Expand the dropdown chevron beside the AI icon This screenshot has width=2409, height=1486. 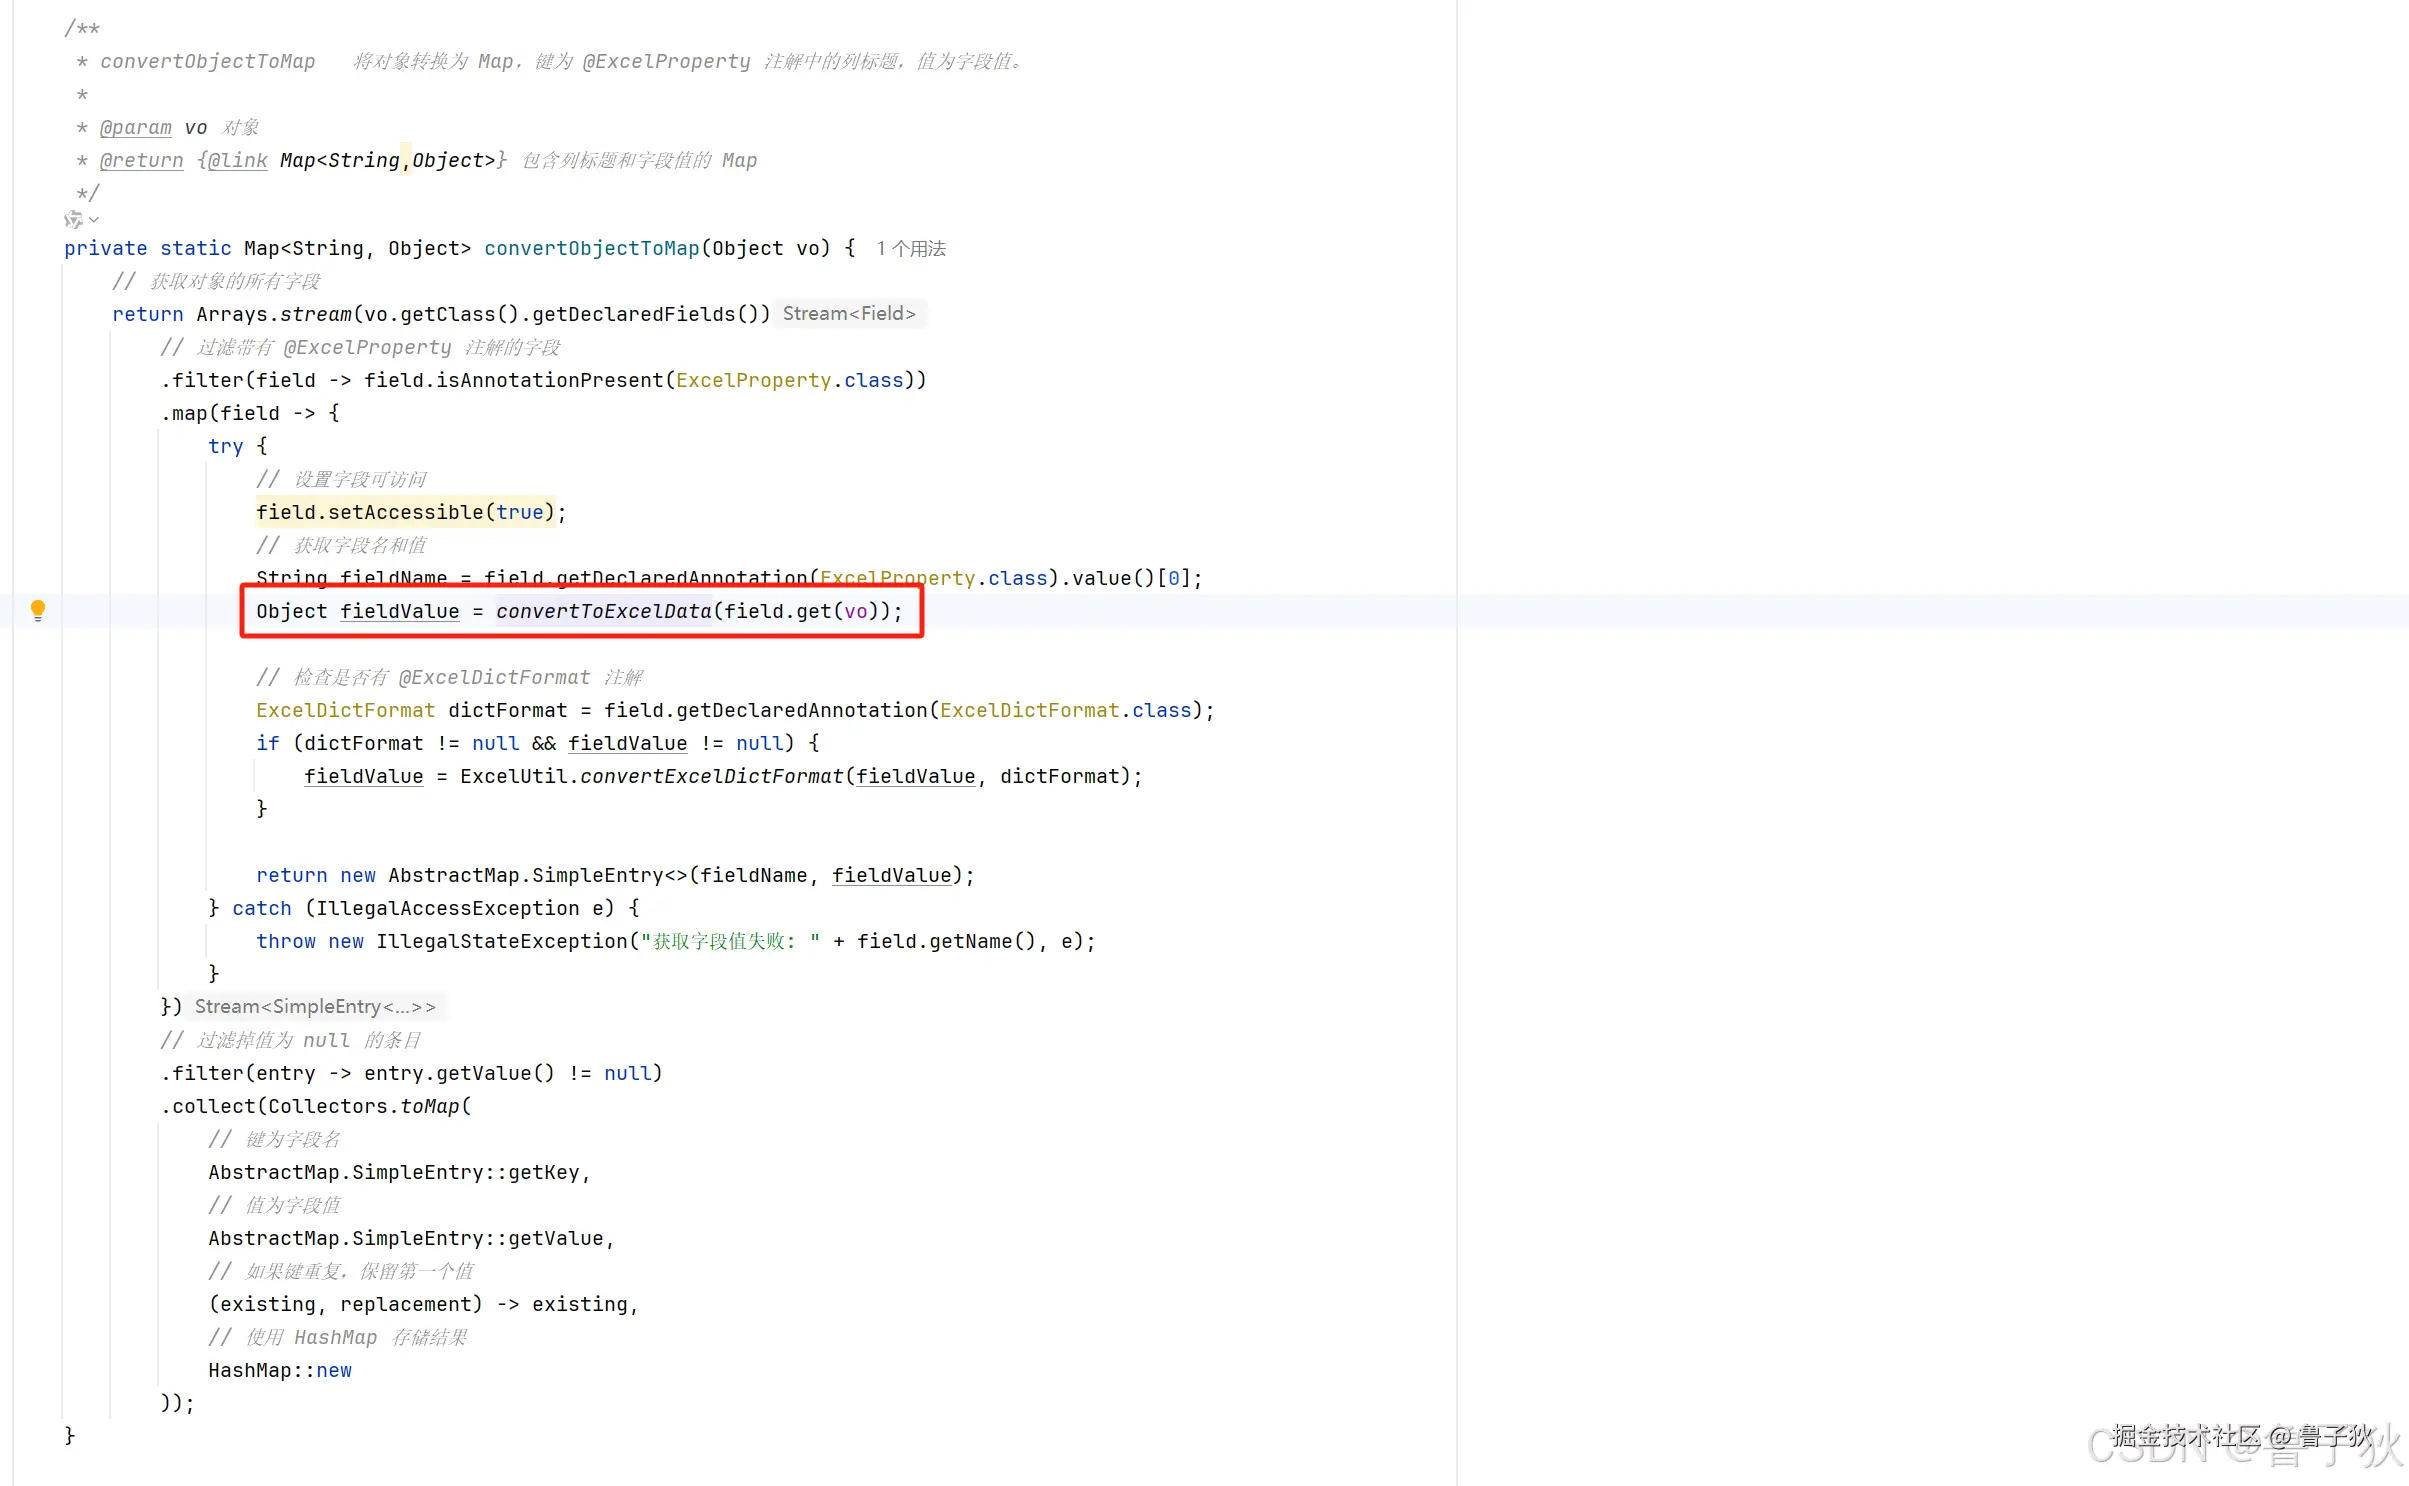[x=94, y=219]
